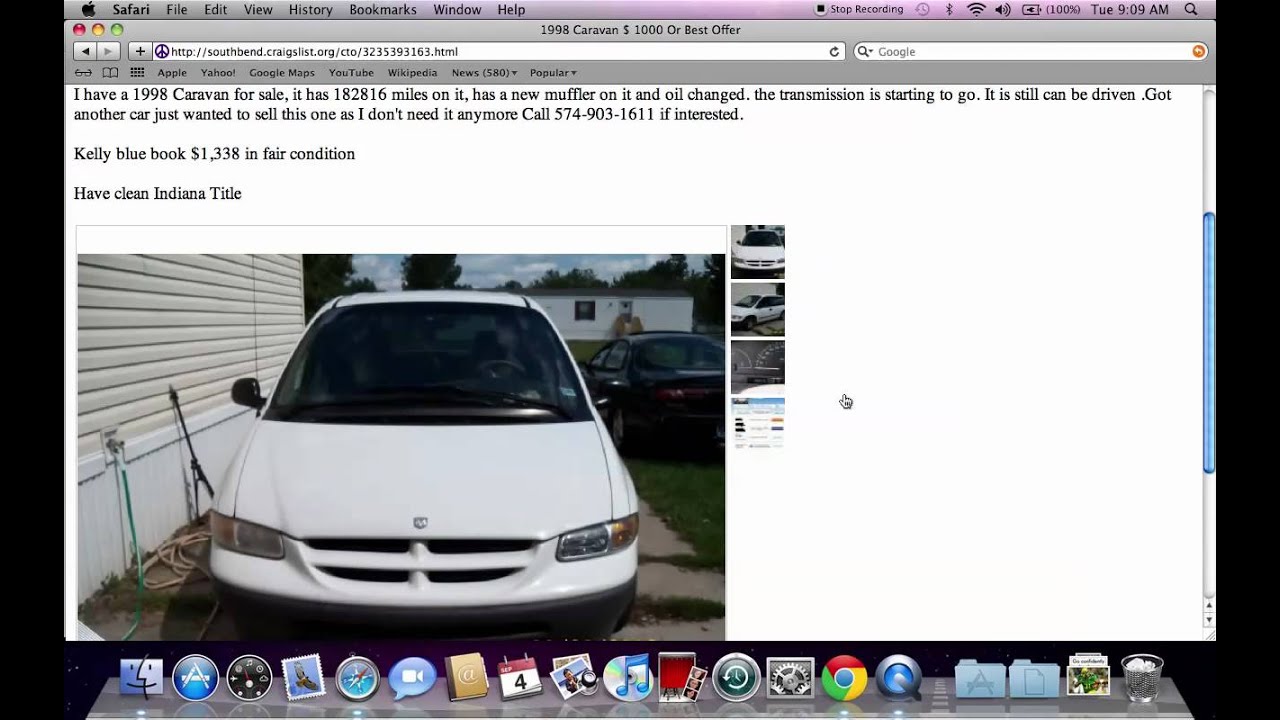The image size is (1280, 720).
Task: Go back using Safari's back arrow
Action: [85, 51]
